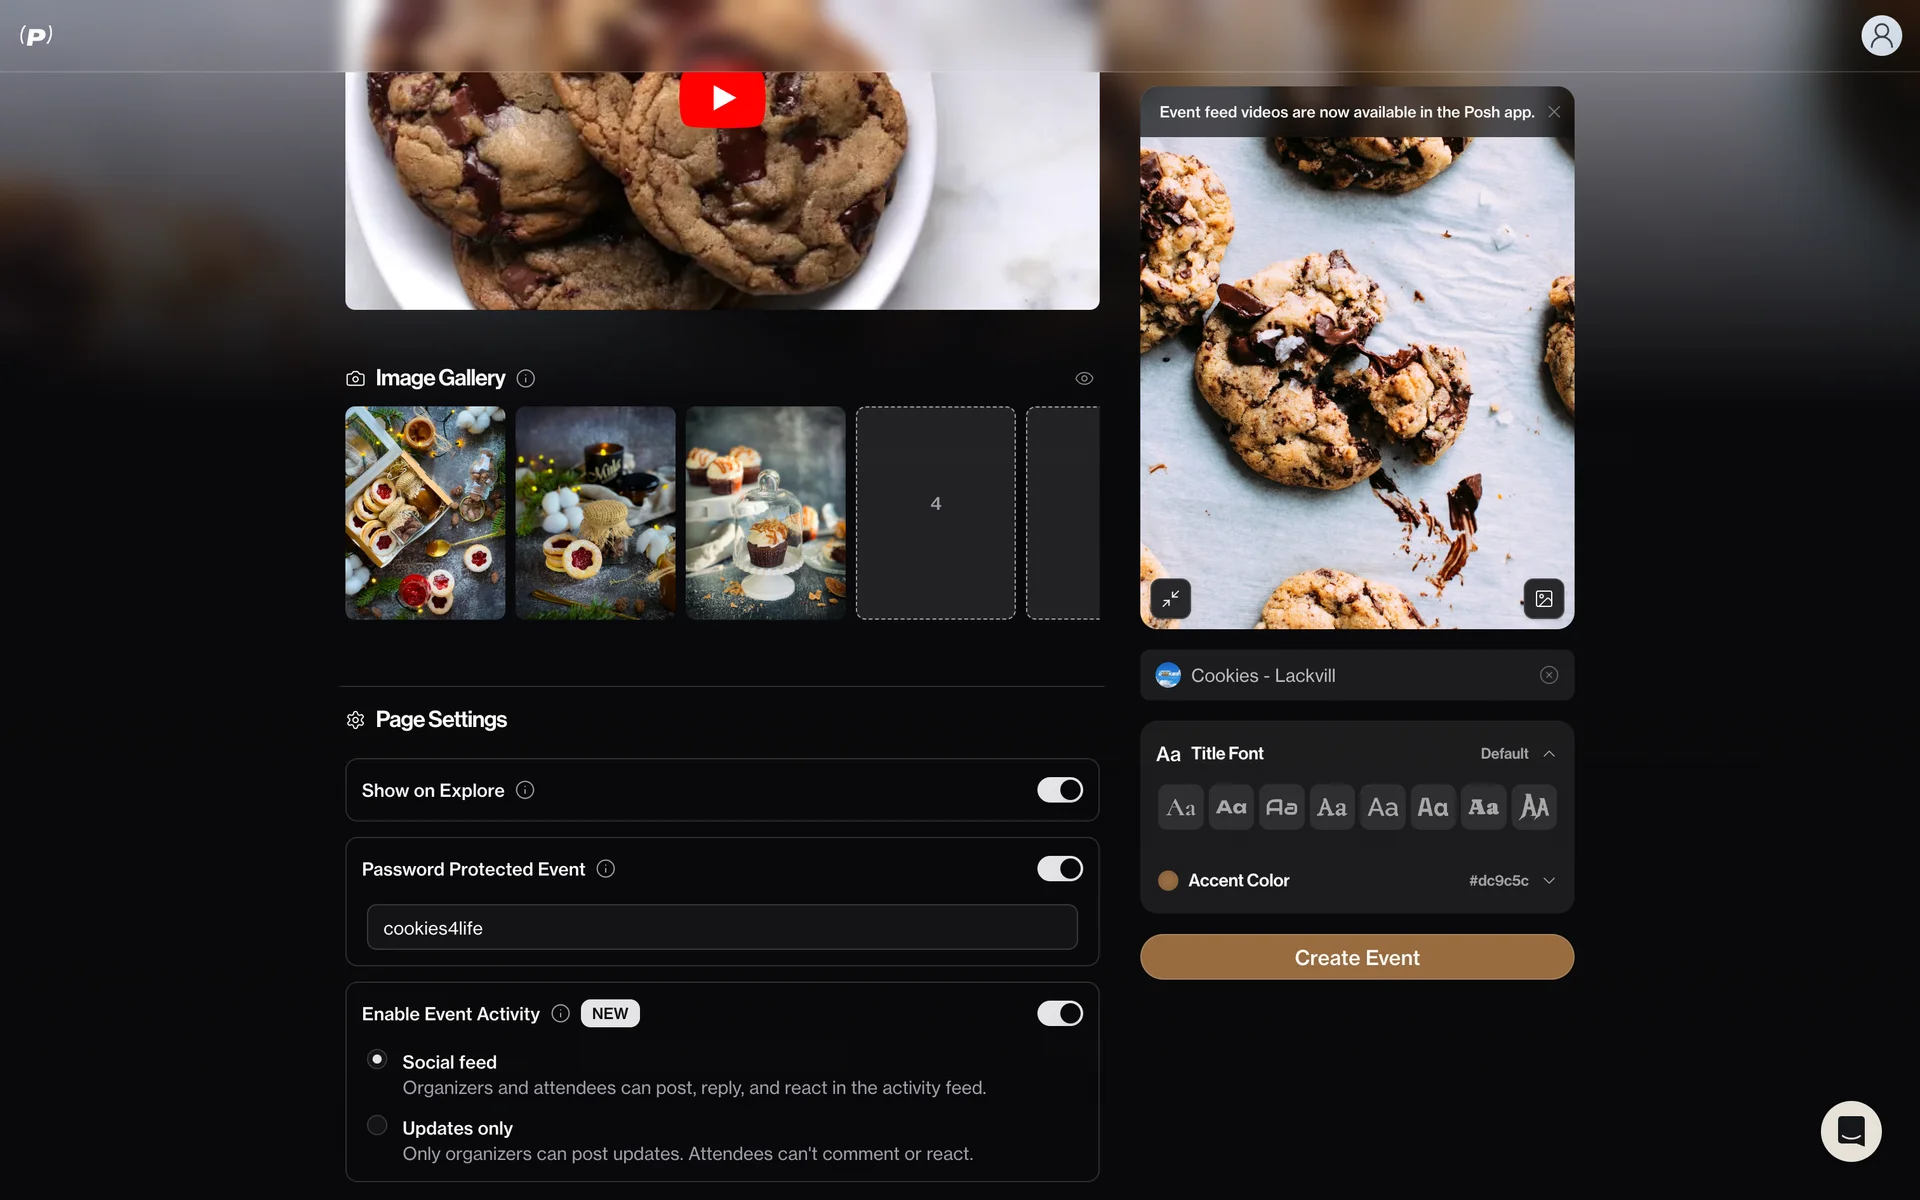Open the user profile avatar menu
The image size is (1920, 1200).
pos(1880,36)
